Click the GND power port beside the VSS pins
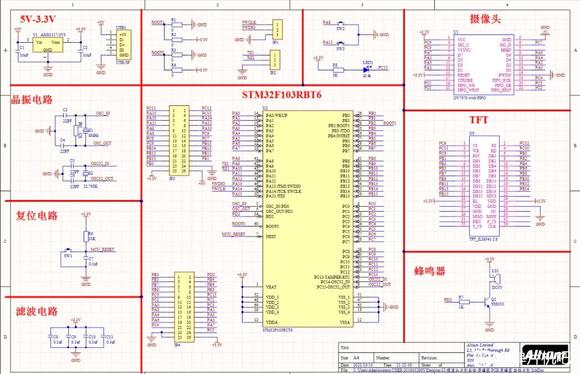Viewport: 580px width, 374px height. coord(390,307)
